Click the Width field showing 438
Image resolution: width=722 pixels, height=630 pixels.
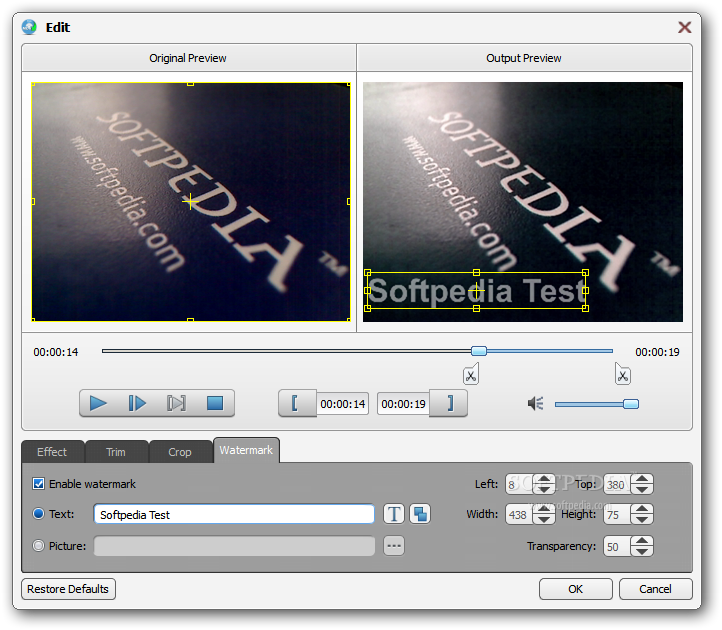tap(520, 514)
